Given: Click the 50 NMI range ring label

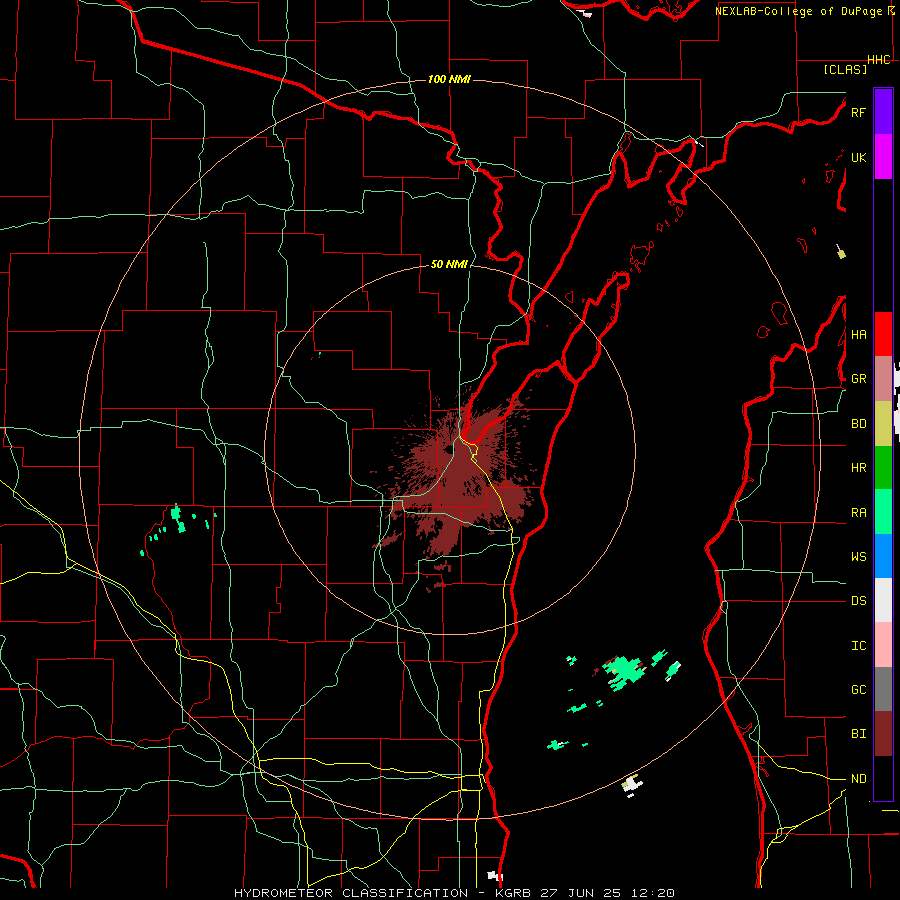Looking at the screenshot, I should (x=449, y=264).
